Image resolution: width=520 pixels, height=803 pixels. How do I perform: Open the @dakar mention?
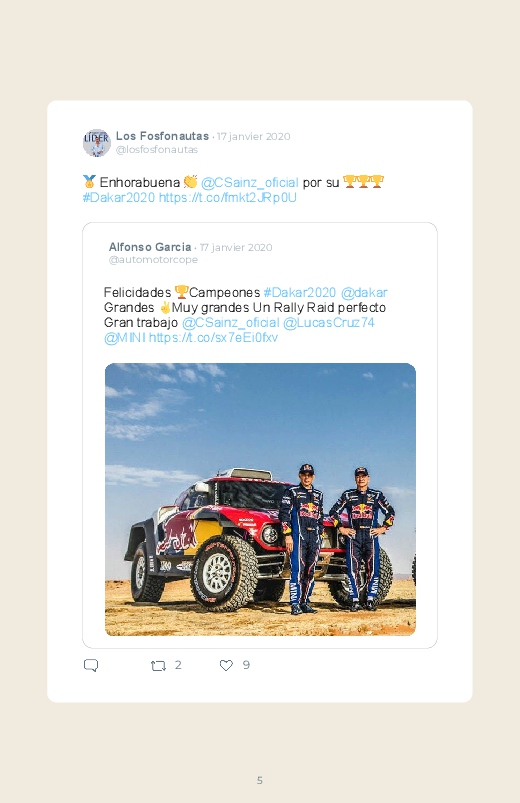click(364, 292)
